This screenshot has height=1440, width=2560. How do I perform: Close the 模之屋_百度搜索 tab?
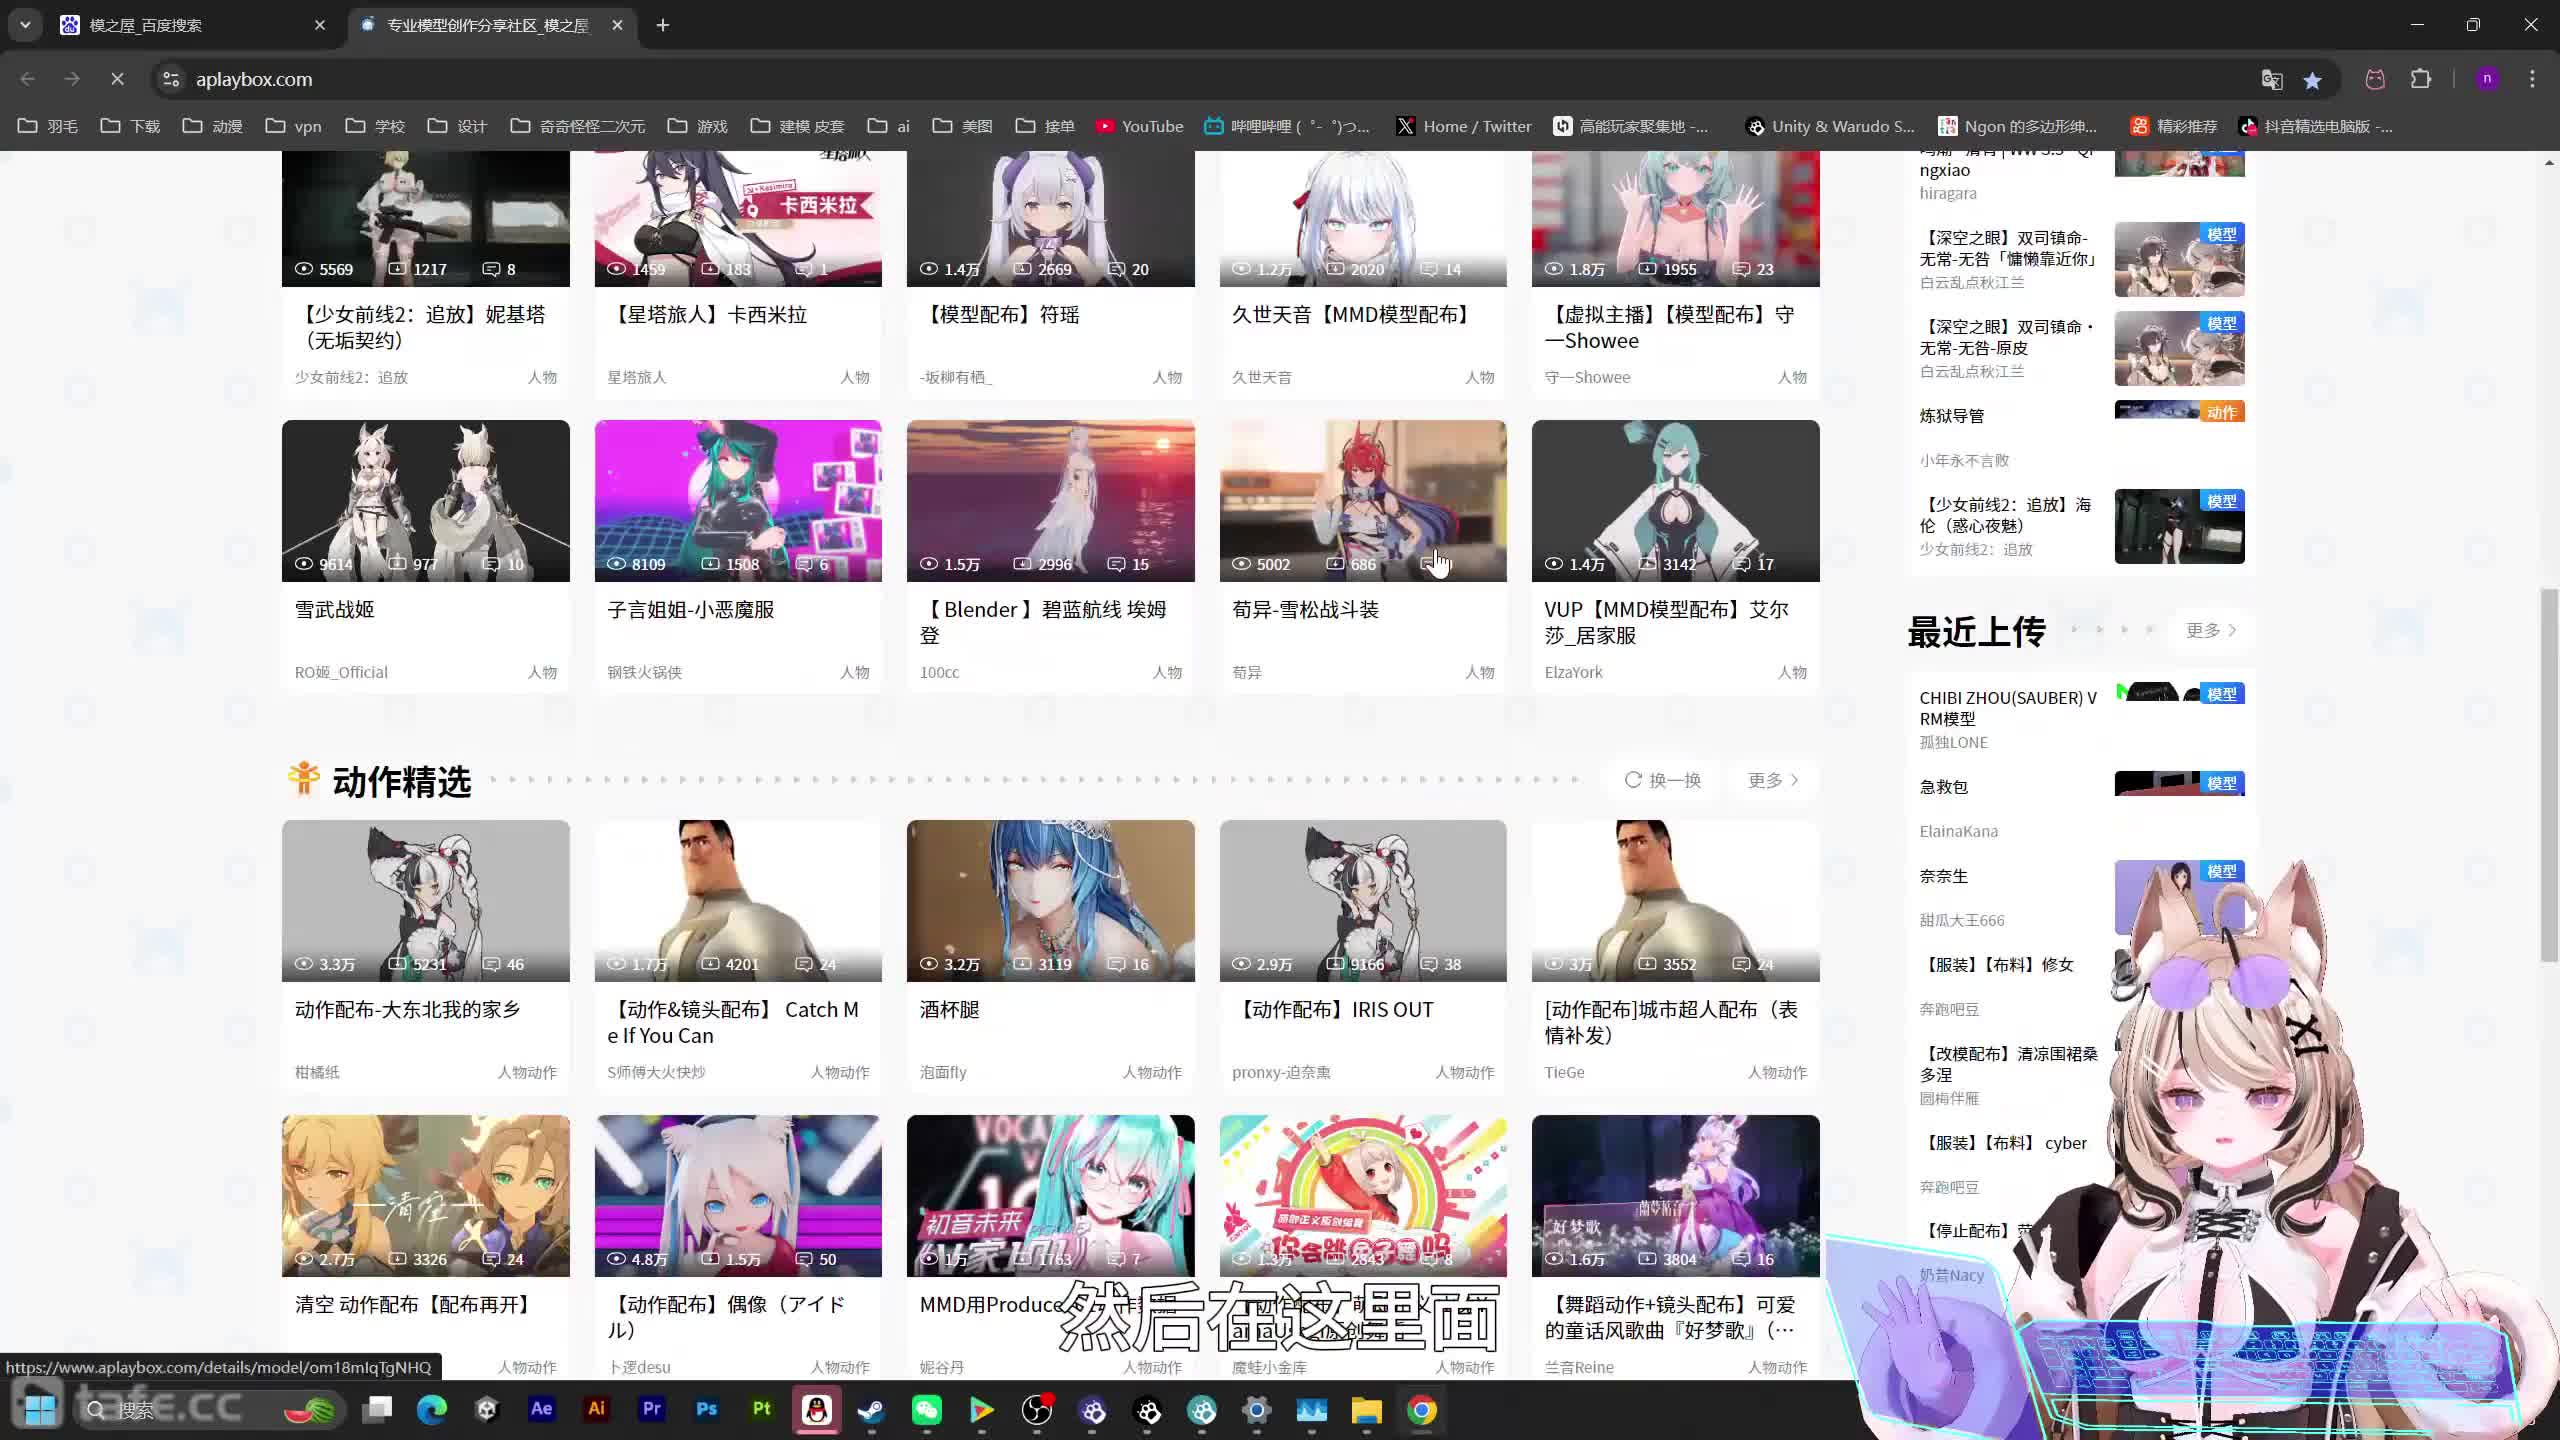[x=320, y=25]
